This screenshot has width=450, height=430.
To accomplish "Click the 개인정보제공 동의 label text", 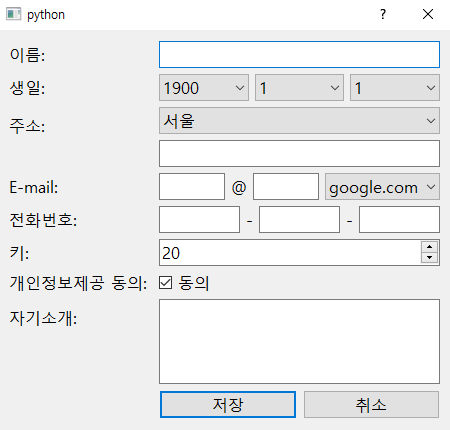I will point(78,283).
